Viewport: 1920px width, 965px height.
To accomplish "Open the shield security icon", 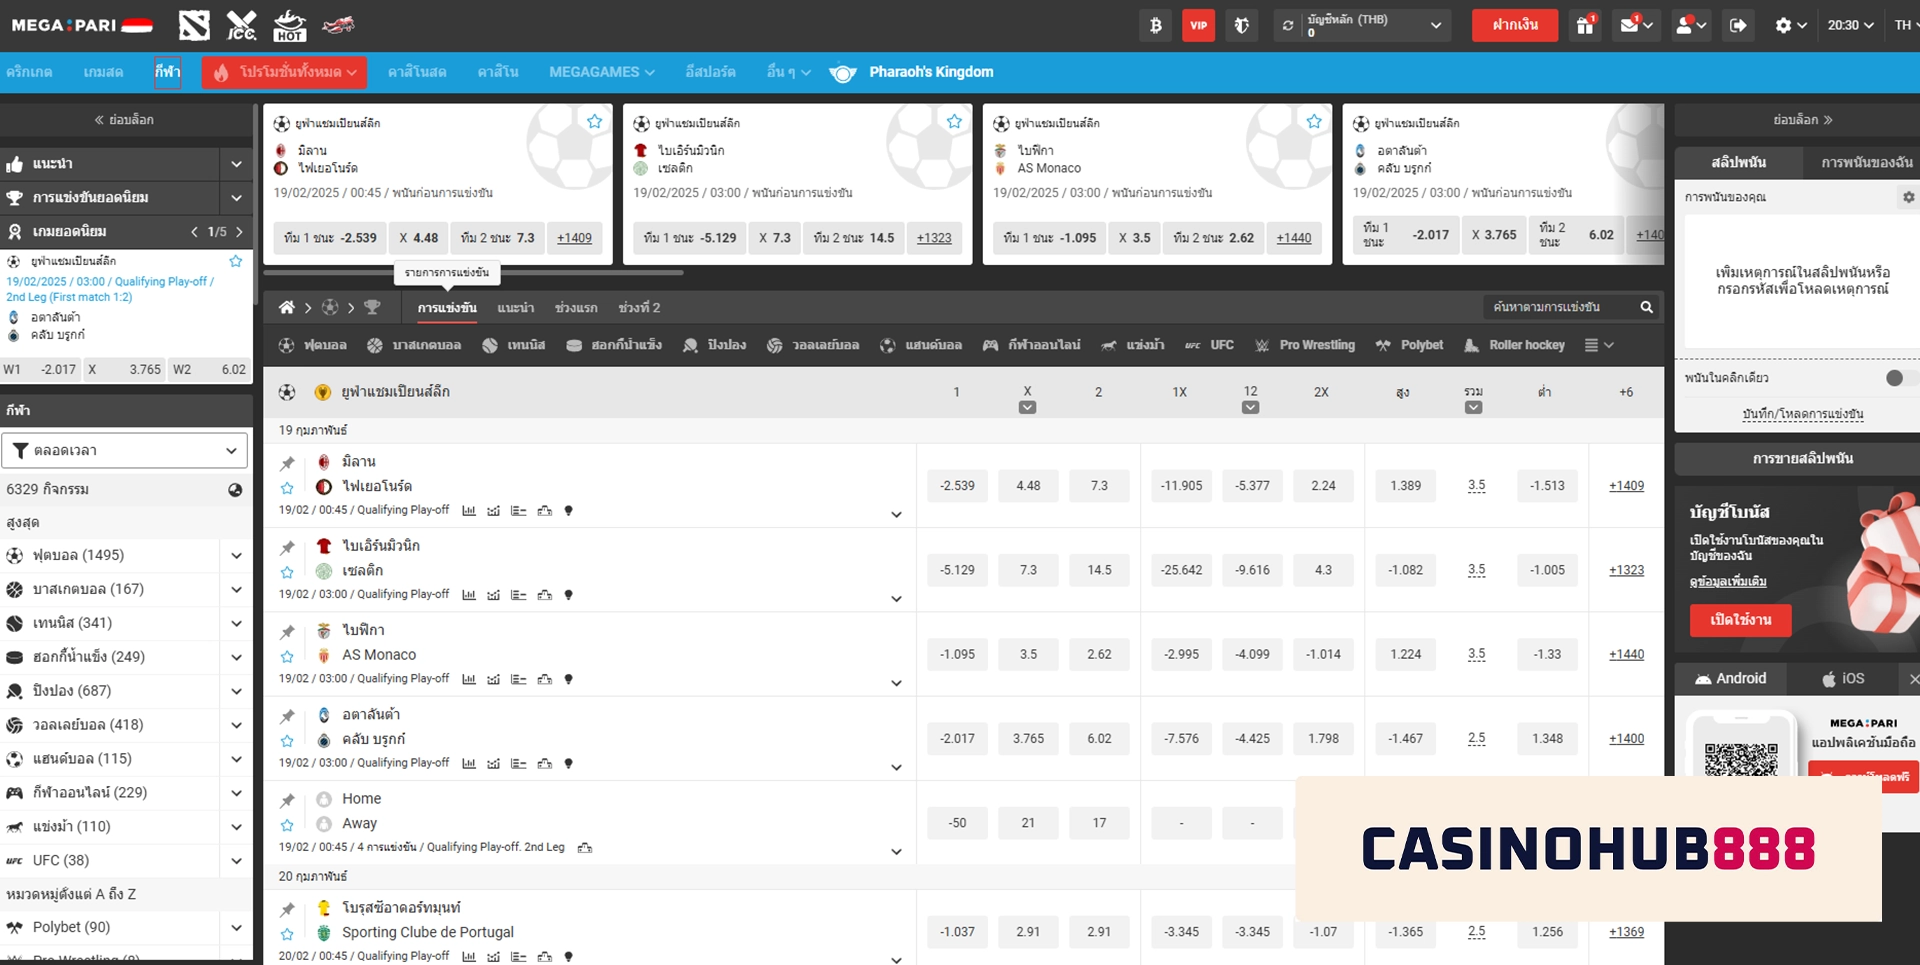I will tap(1241, 25).
